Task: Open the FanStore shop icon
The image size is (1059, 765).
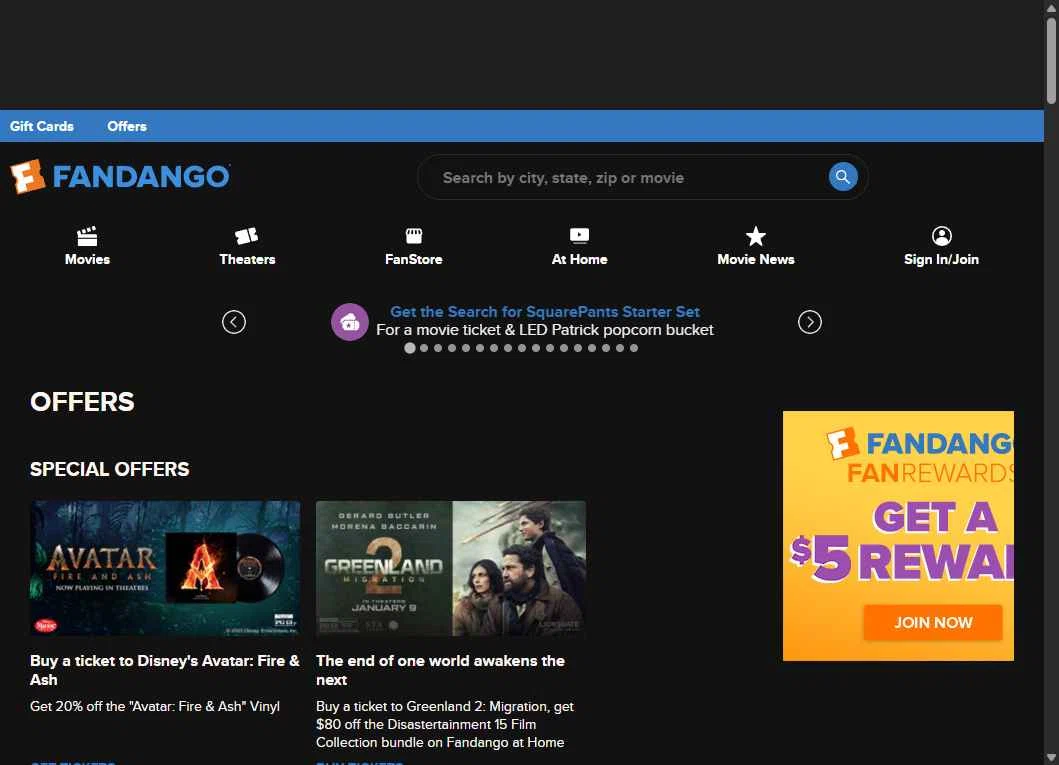Action: [413, 236]
